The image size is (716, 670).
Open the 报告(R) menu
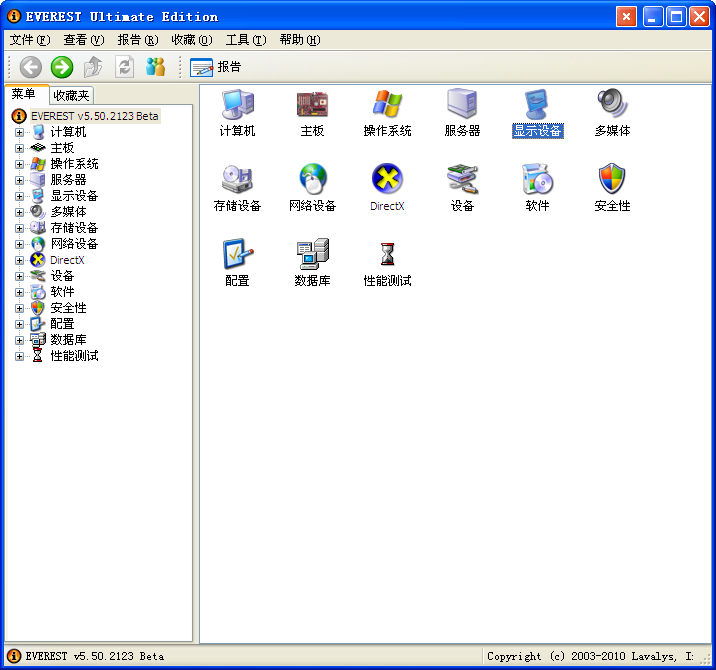point(137,40)
